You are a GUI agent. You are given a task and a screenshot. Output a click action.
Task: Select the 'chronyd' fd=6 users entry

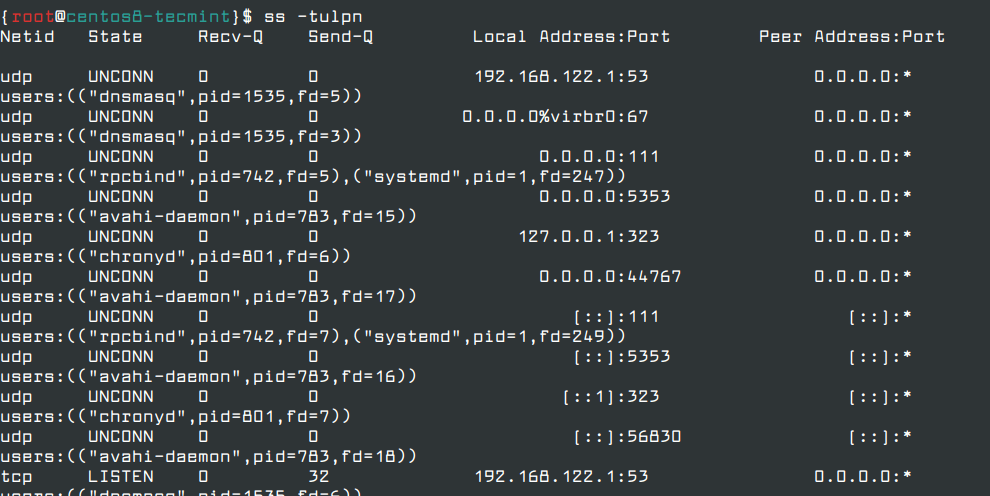[x=175, y=257]
